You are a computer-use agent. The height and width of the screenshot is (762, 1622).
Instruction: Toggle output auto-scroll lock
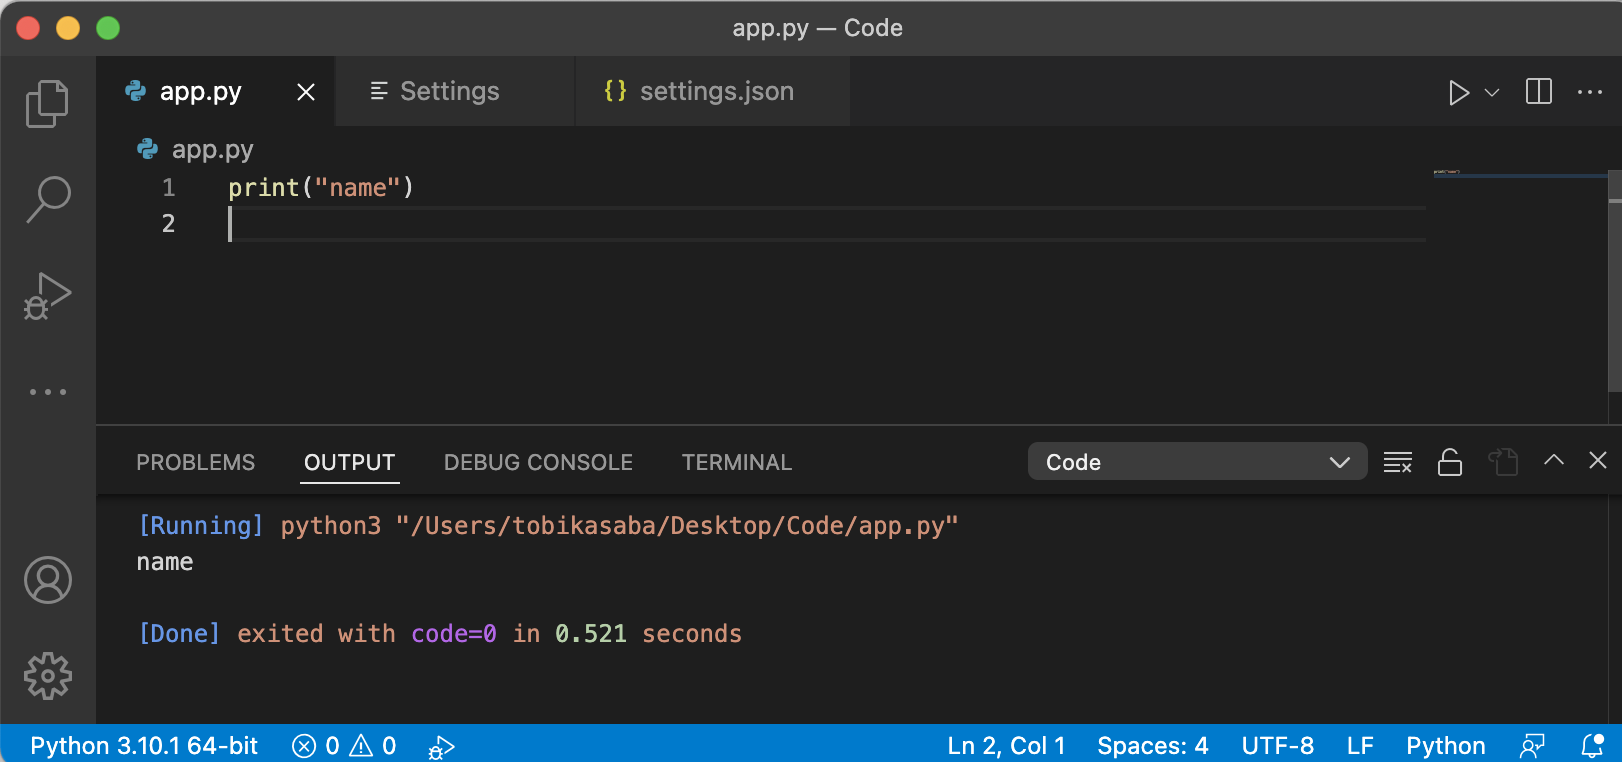(x=1449, y=462)
